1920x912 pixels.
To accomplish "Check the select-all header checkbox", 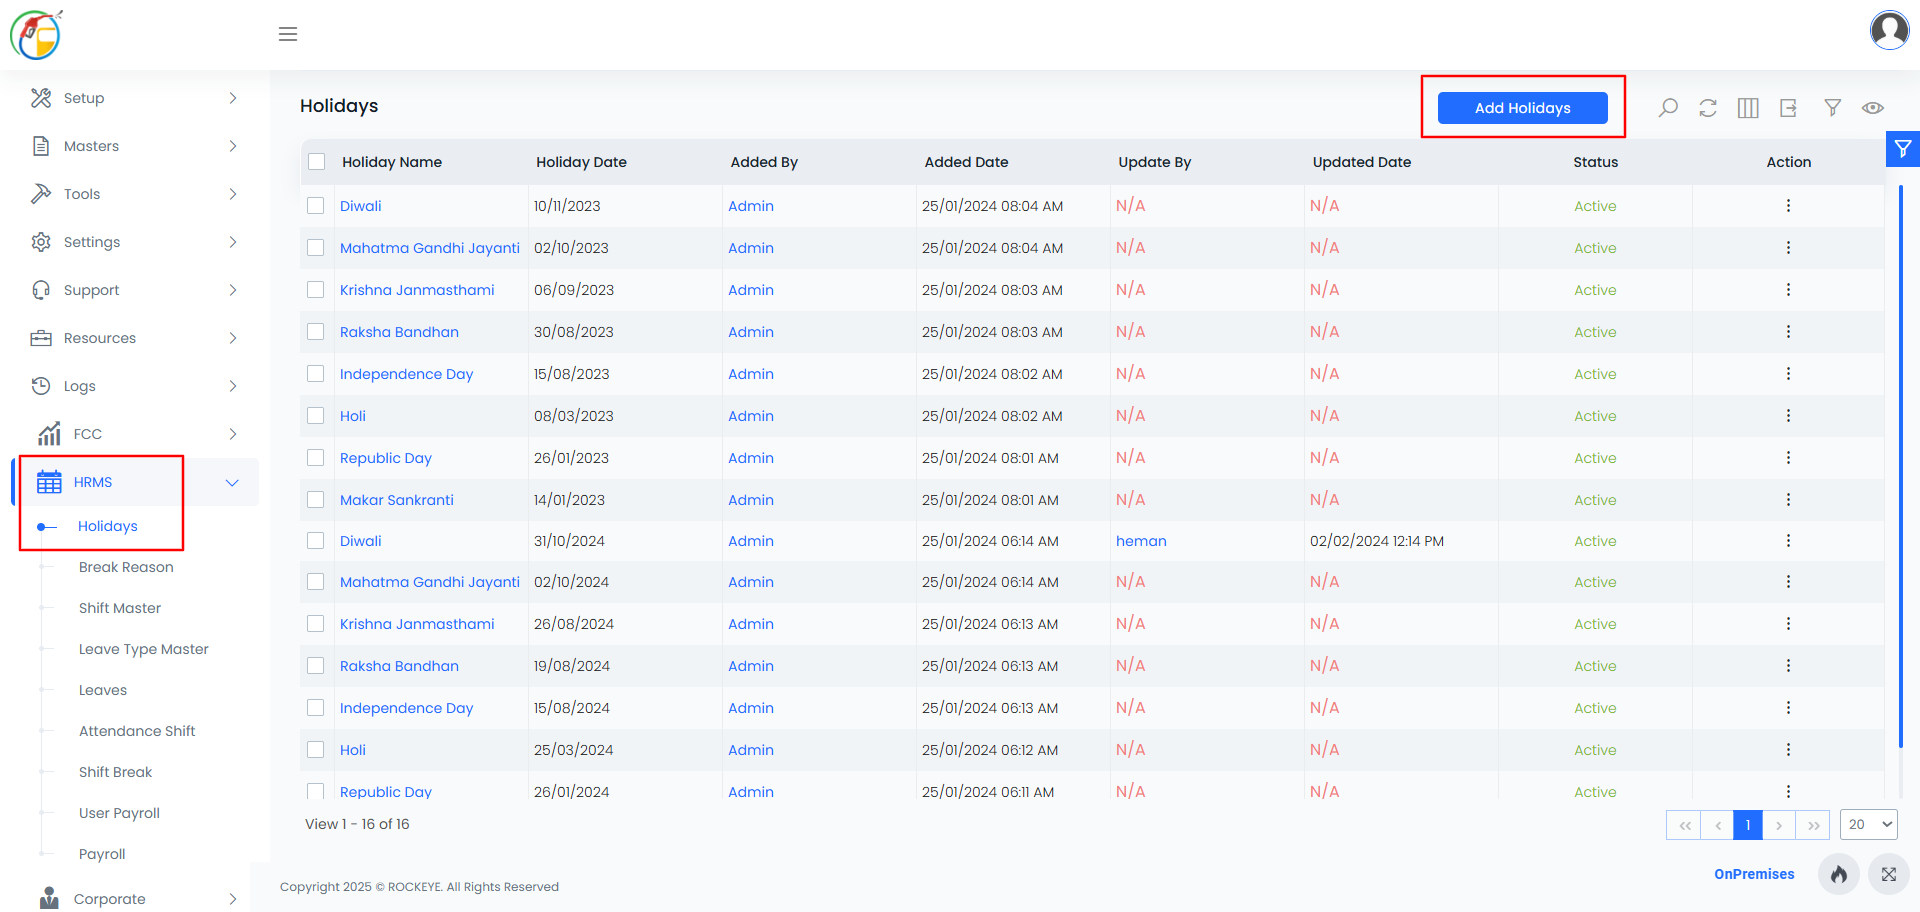I will pos(317,162).
